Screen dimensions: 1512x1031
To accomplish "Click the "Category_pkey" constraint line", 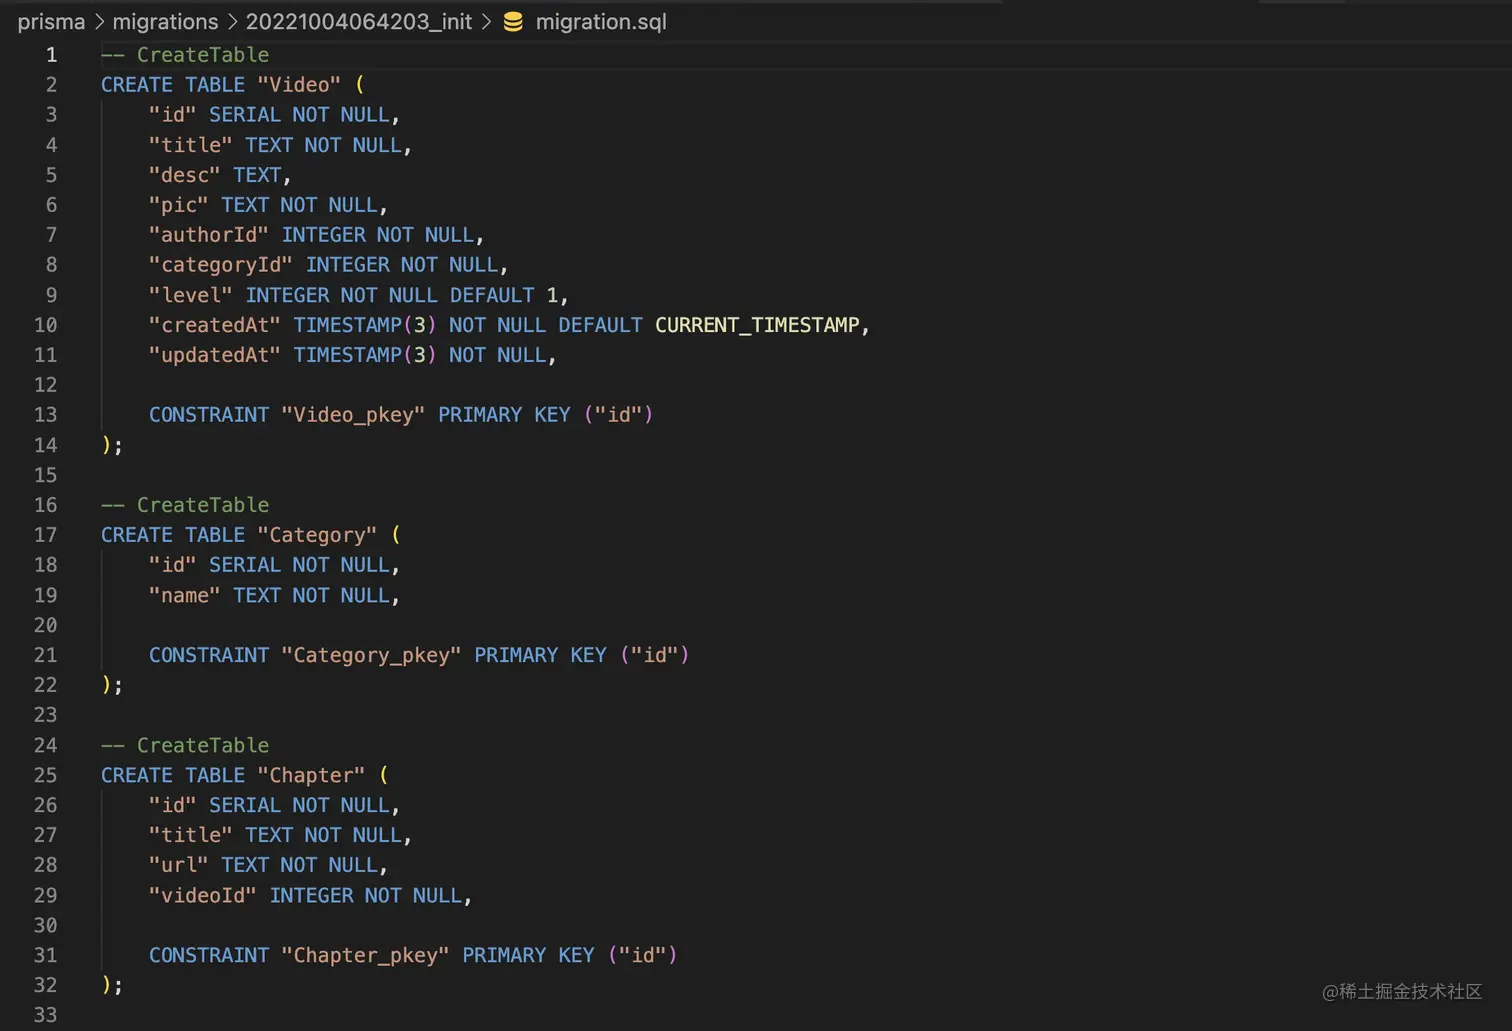I will 419,655.
